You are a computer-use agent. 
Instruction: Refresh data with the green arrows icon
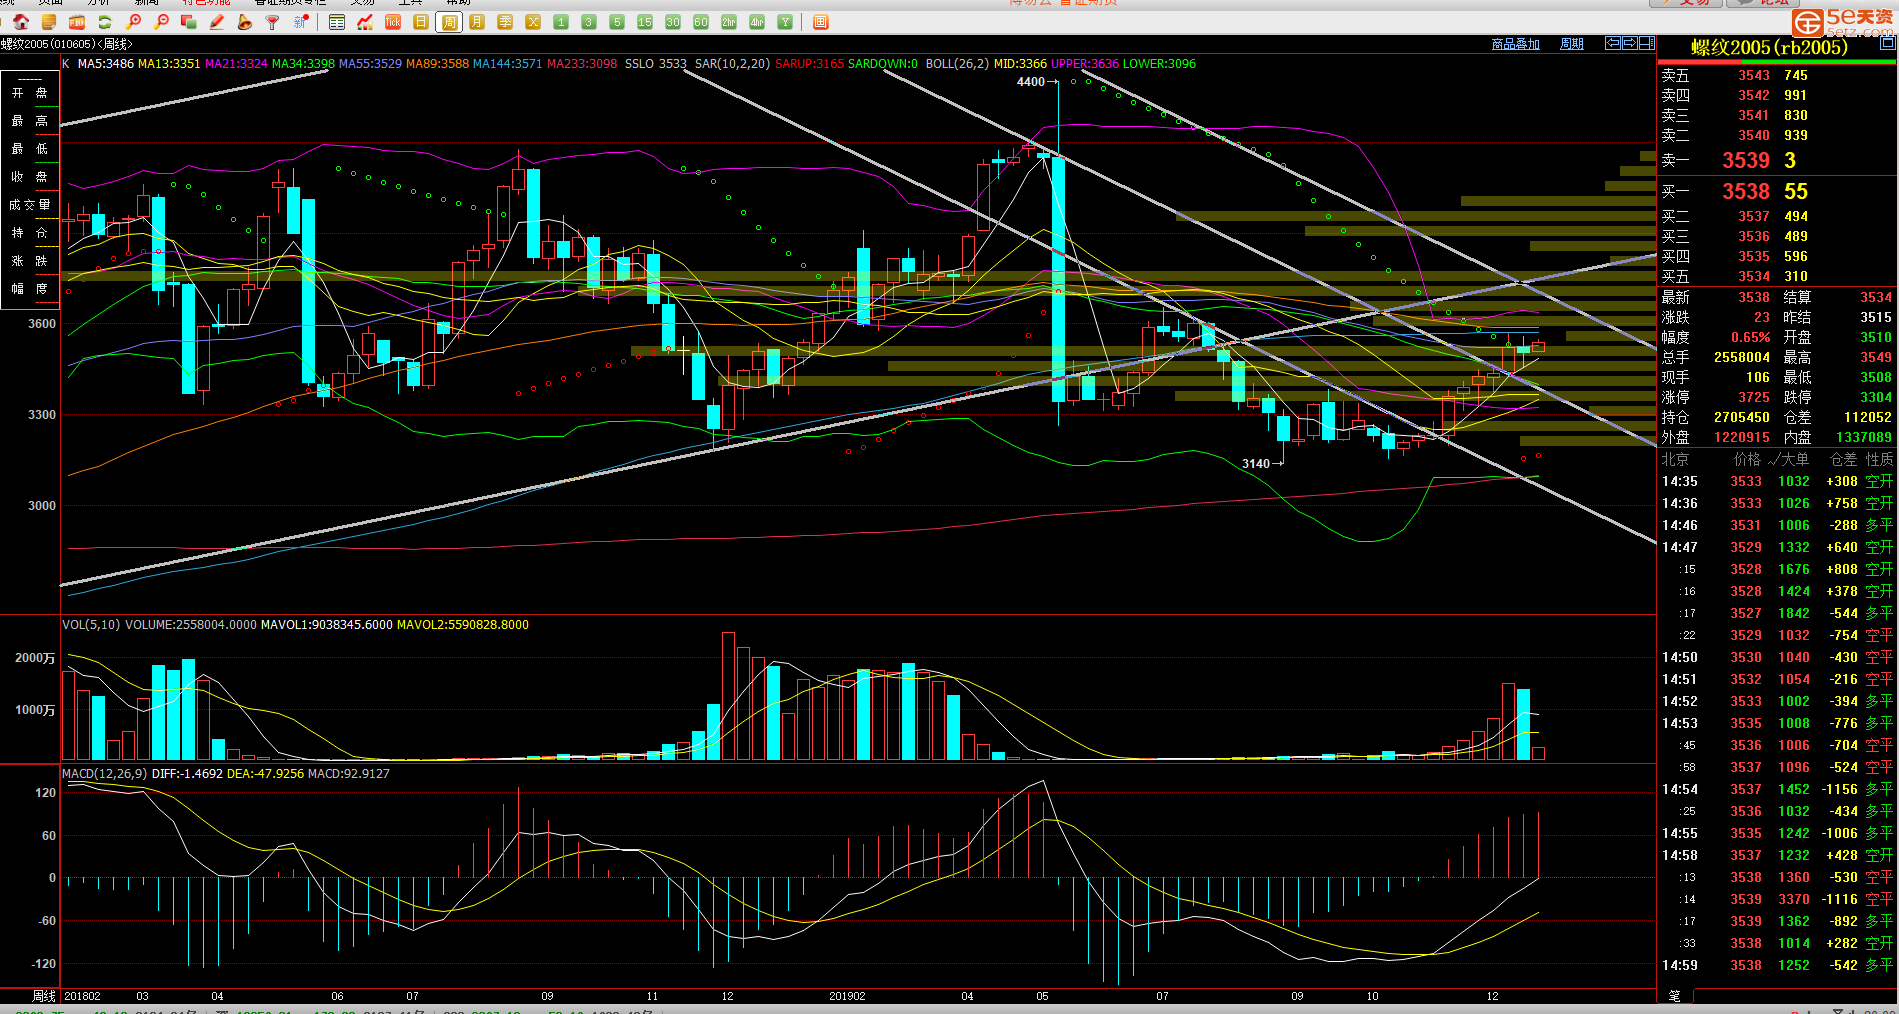104,22
